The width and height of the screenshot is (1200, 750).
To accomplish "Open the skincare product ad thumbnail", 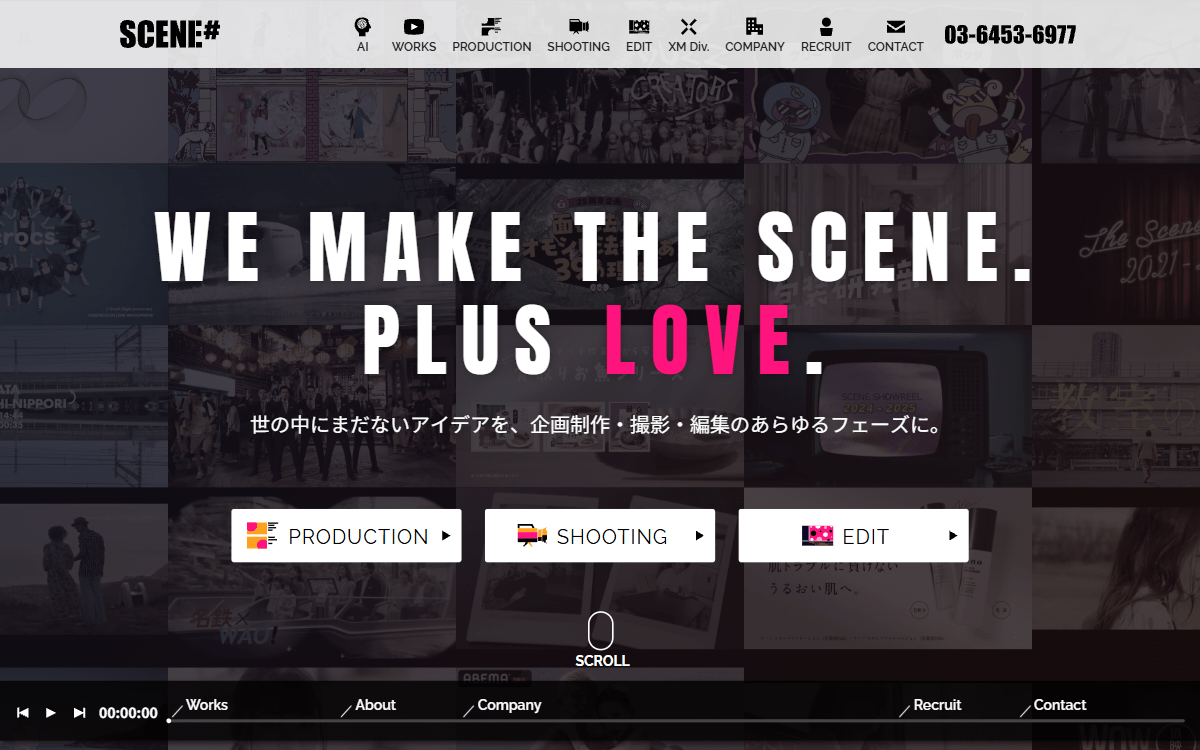I will tap(888, 568).
